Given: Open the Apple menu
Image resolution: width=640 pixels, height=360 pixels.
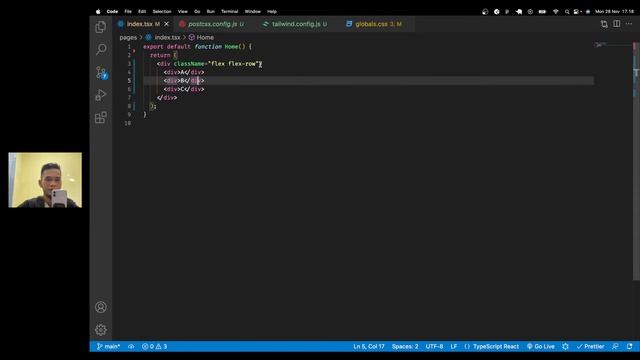Looking at the screenshot, I should coord(98,11).
